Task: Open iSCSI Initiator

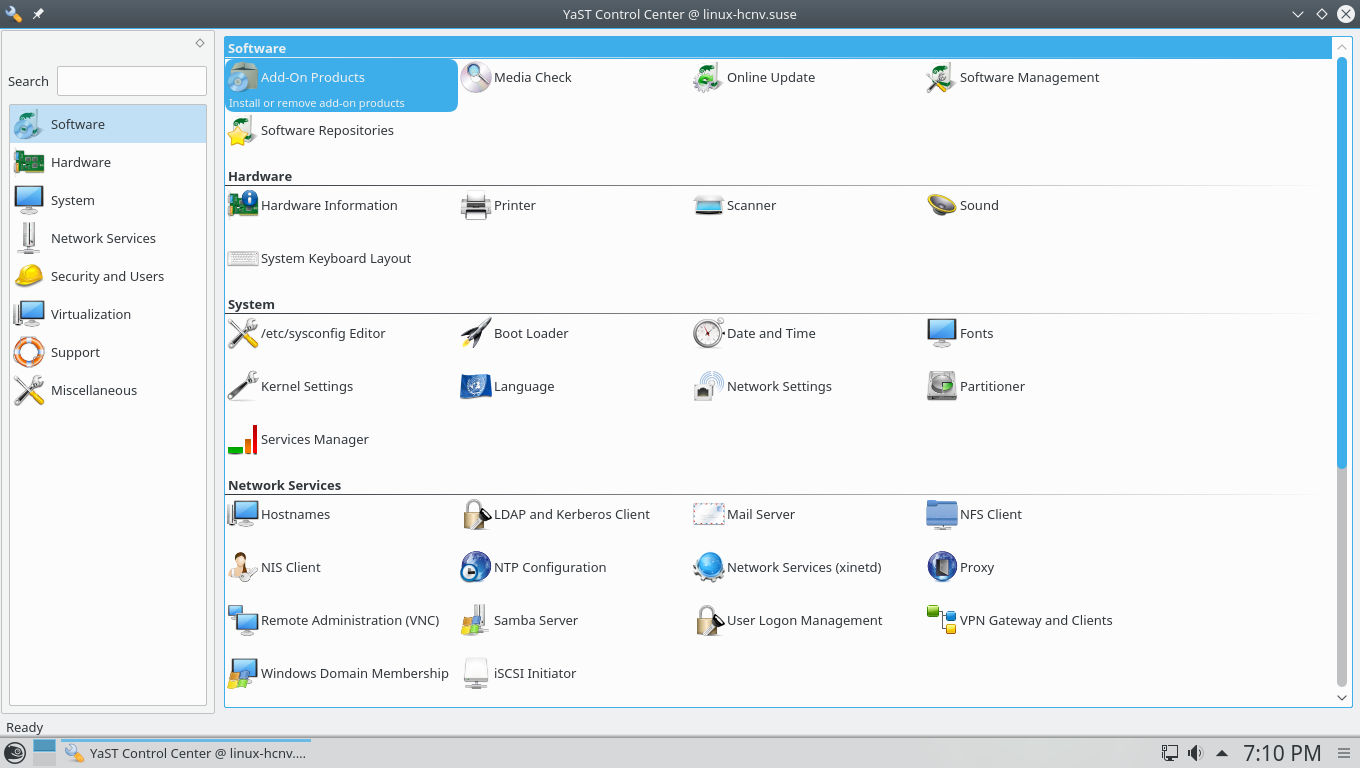Action: [518, 674]
